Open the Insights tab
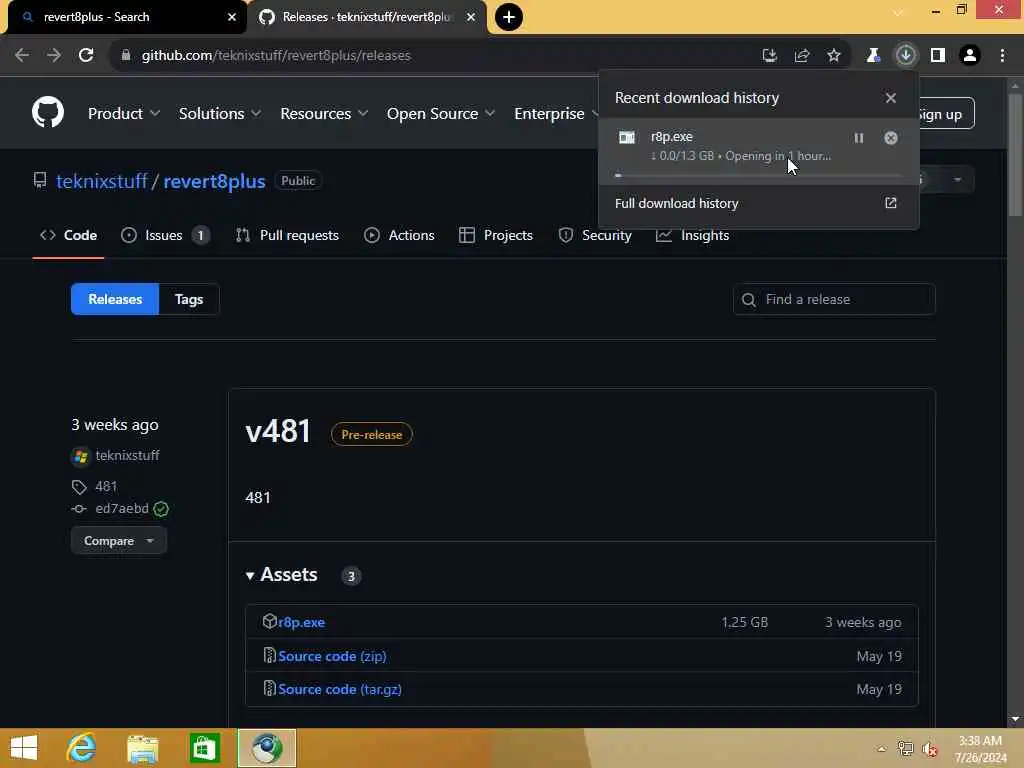1024x768 pixels. [693, 235]
